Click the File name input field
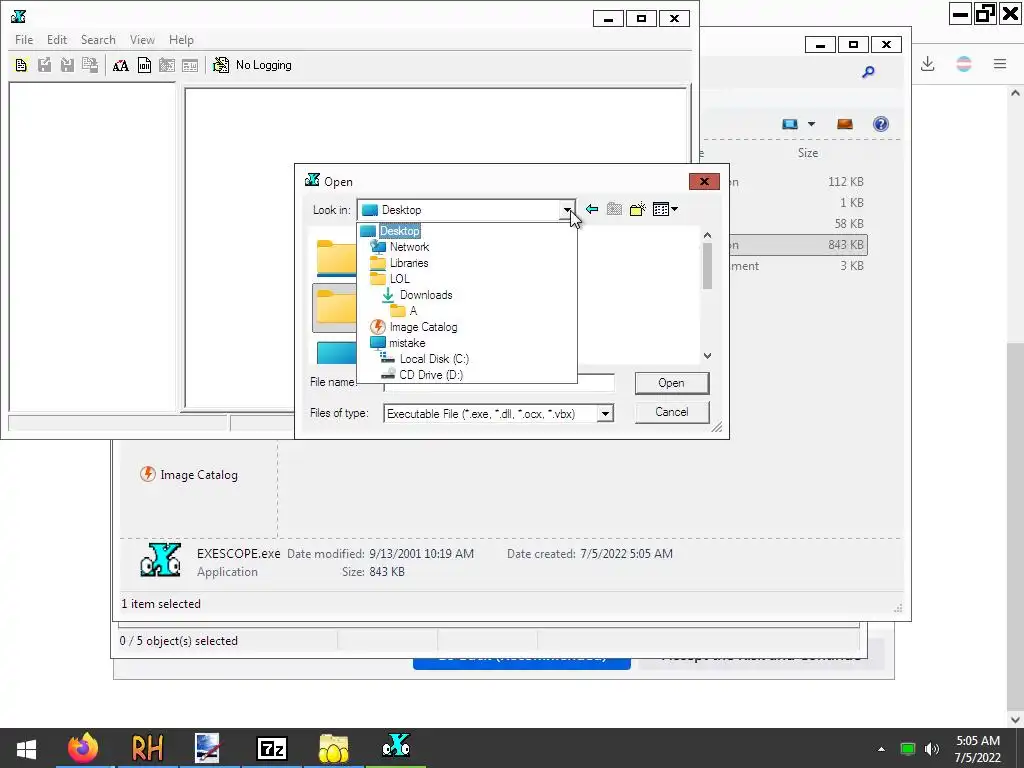 (499, 383)
